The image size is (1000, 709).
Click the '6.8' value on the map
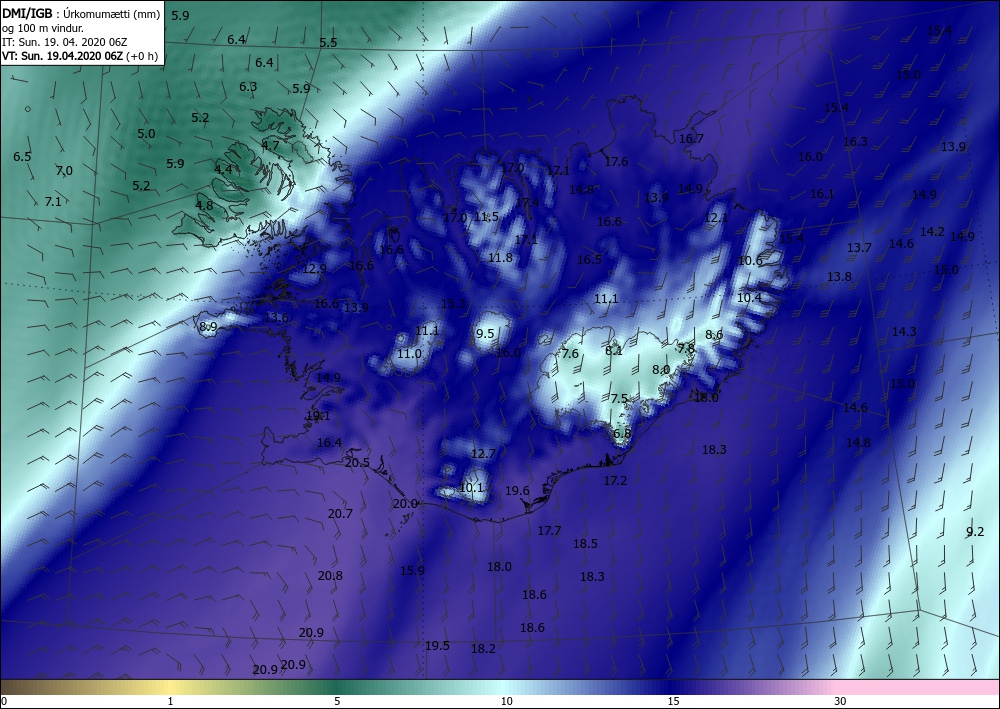coord(622,434)
